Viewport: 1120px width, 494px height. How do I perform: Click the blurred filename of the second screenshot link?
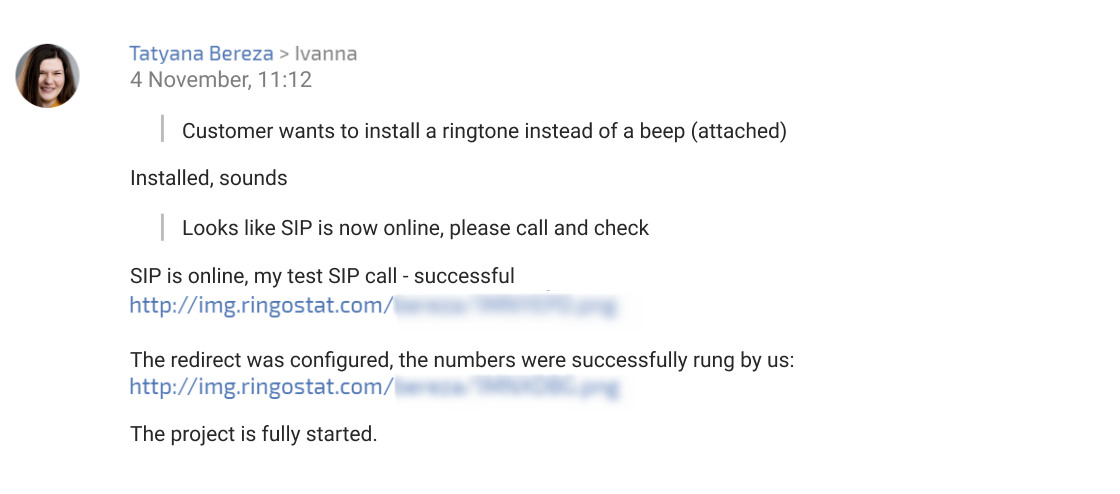506,388
